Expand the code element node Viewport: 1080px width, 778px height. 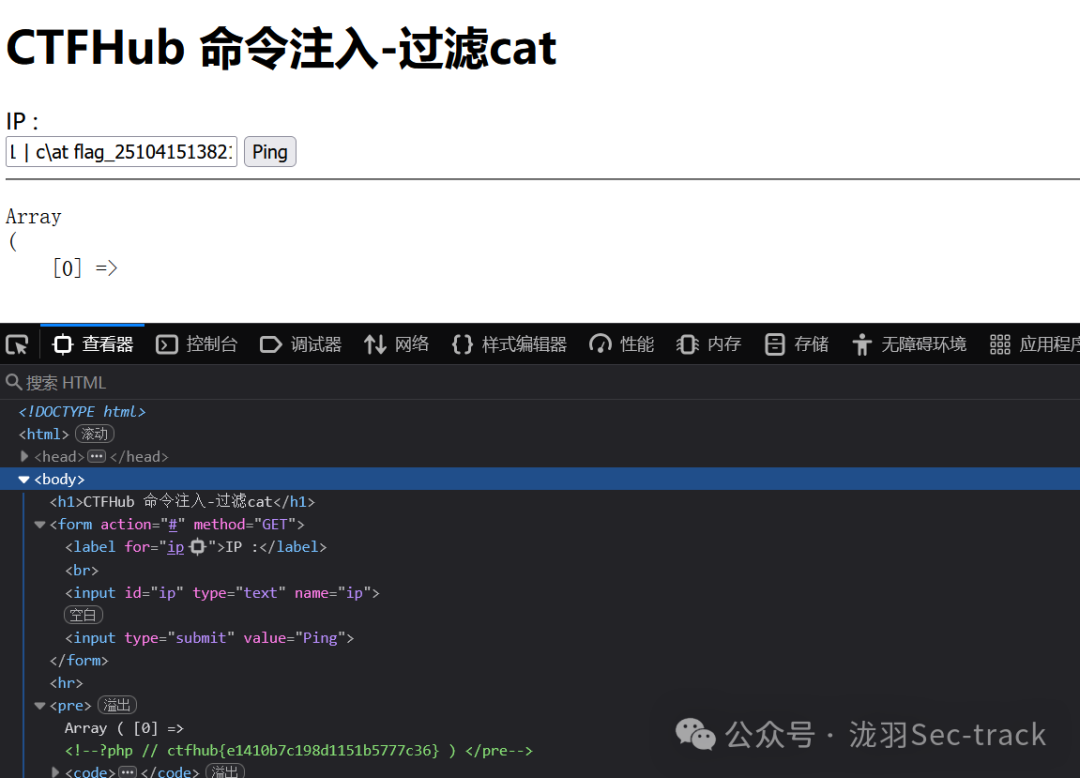[x=55, y=772]
